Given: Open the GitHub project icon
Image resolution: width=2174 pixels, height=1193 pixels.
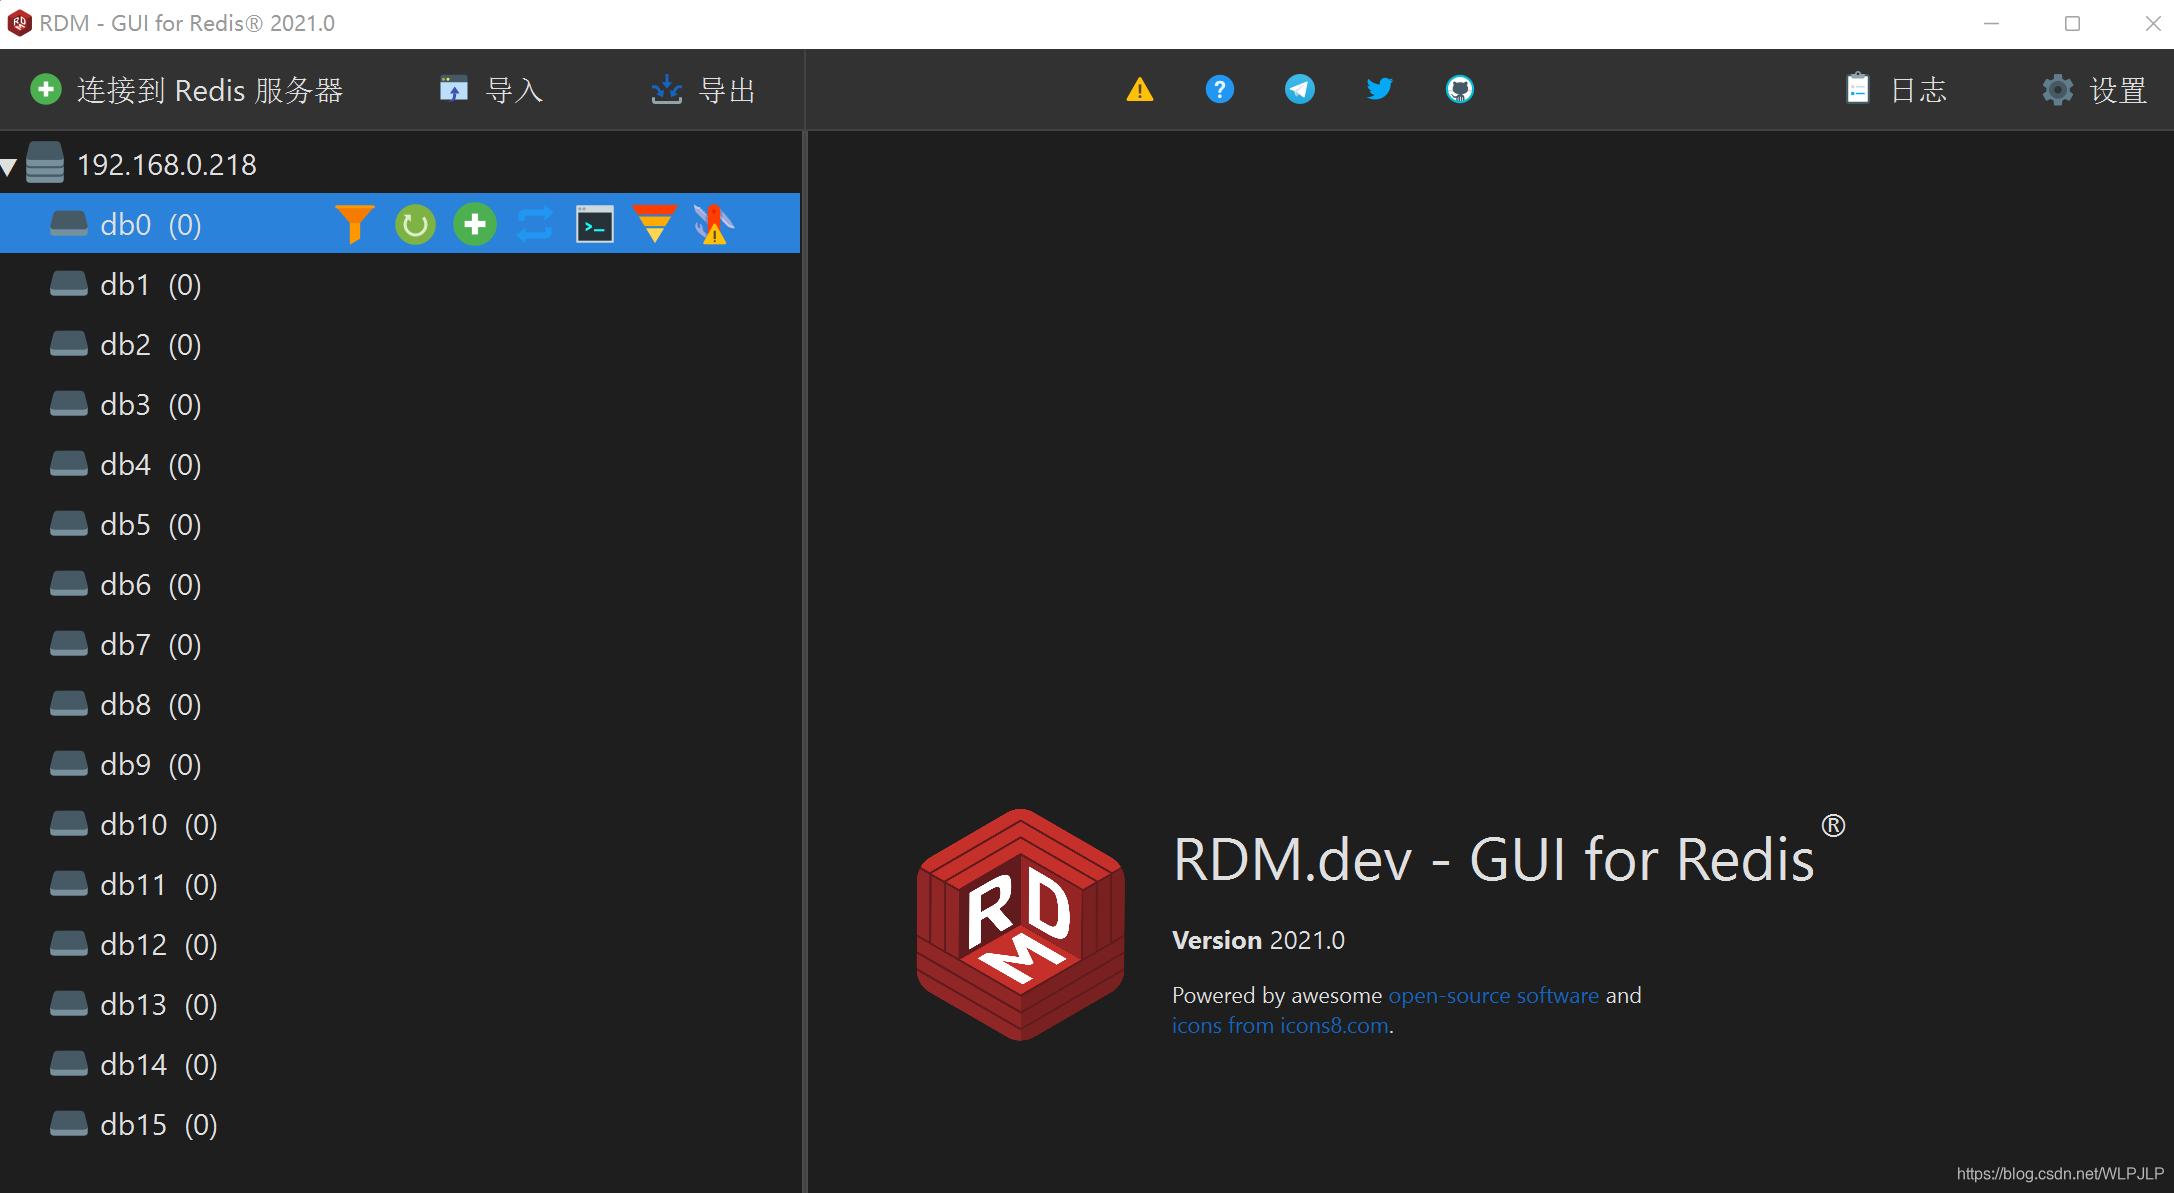Looking at the screenshot, I should click(x=1459, y=89).
